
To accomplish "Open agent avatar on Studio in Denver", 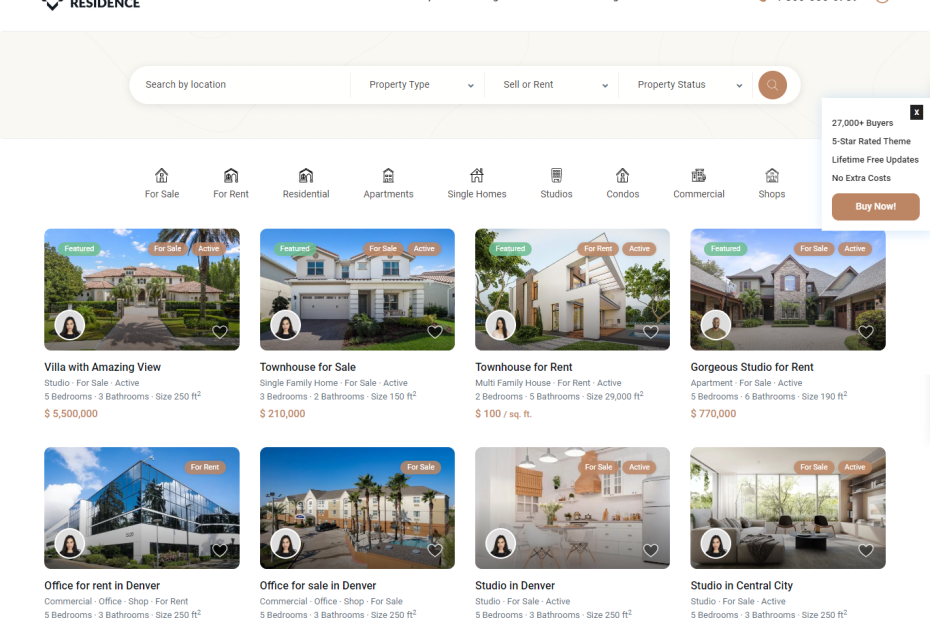I will (x=501, y=543).
